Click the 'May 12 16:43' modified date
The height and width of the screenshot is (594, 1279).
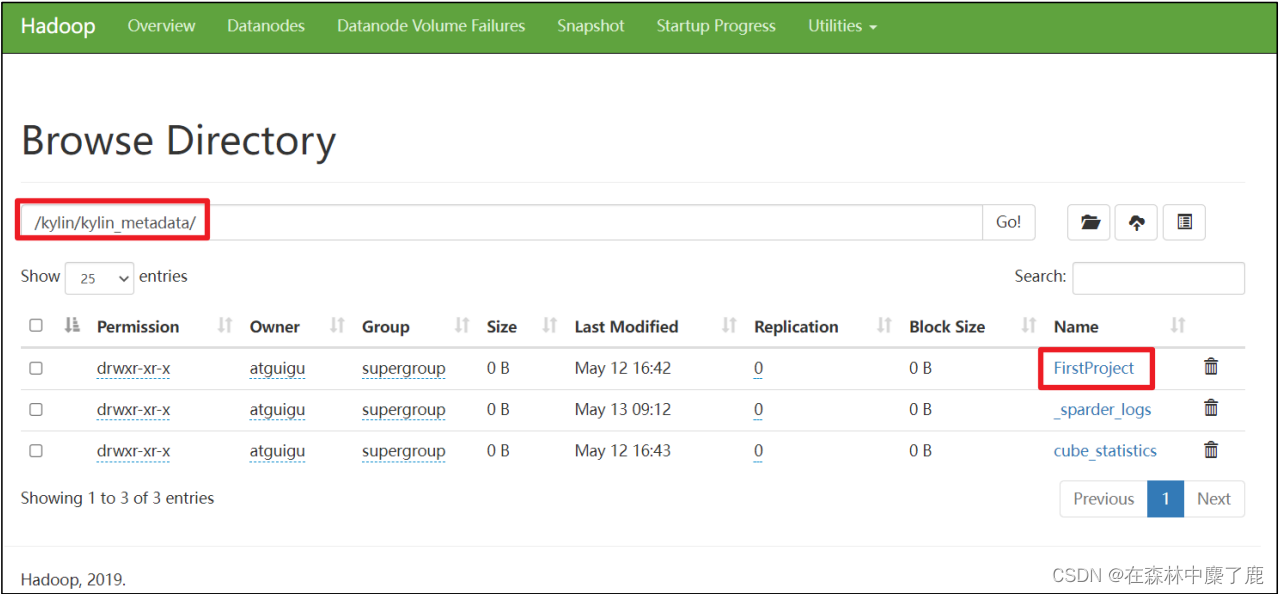(x=623, y=451)
